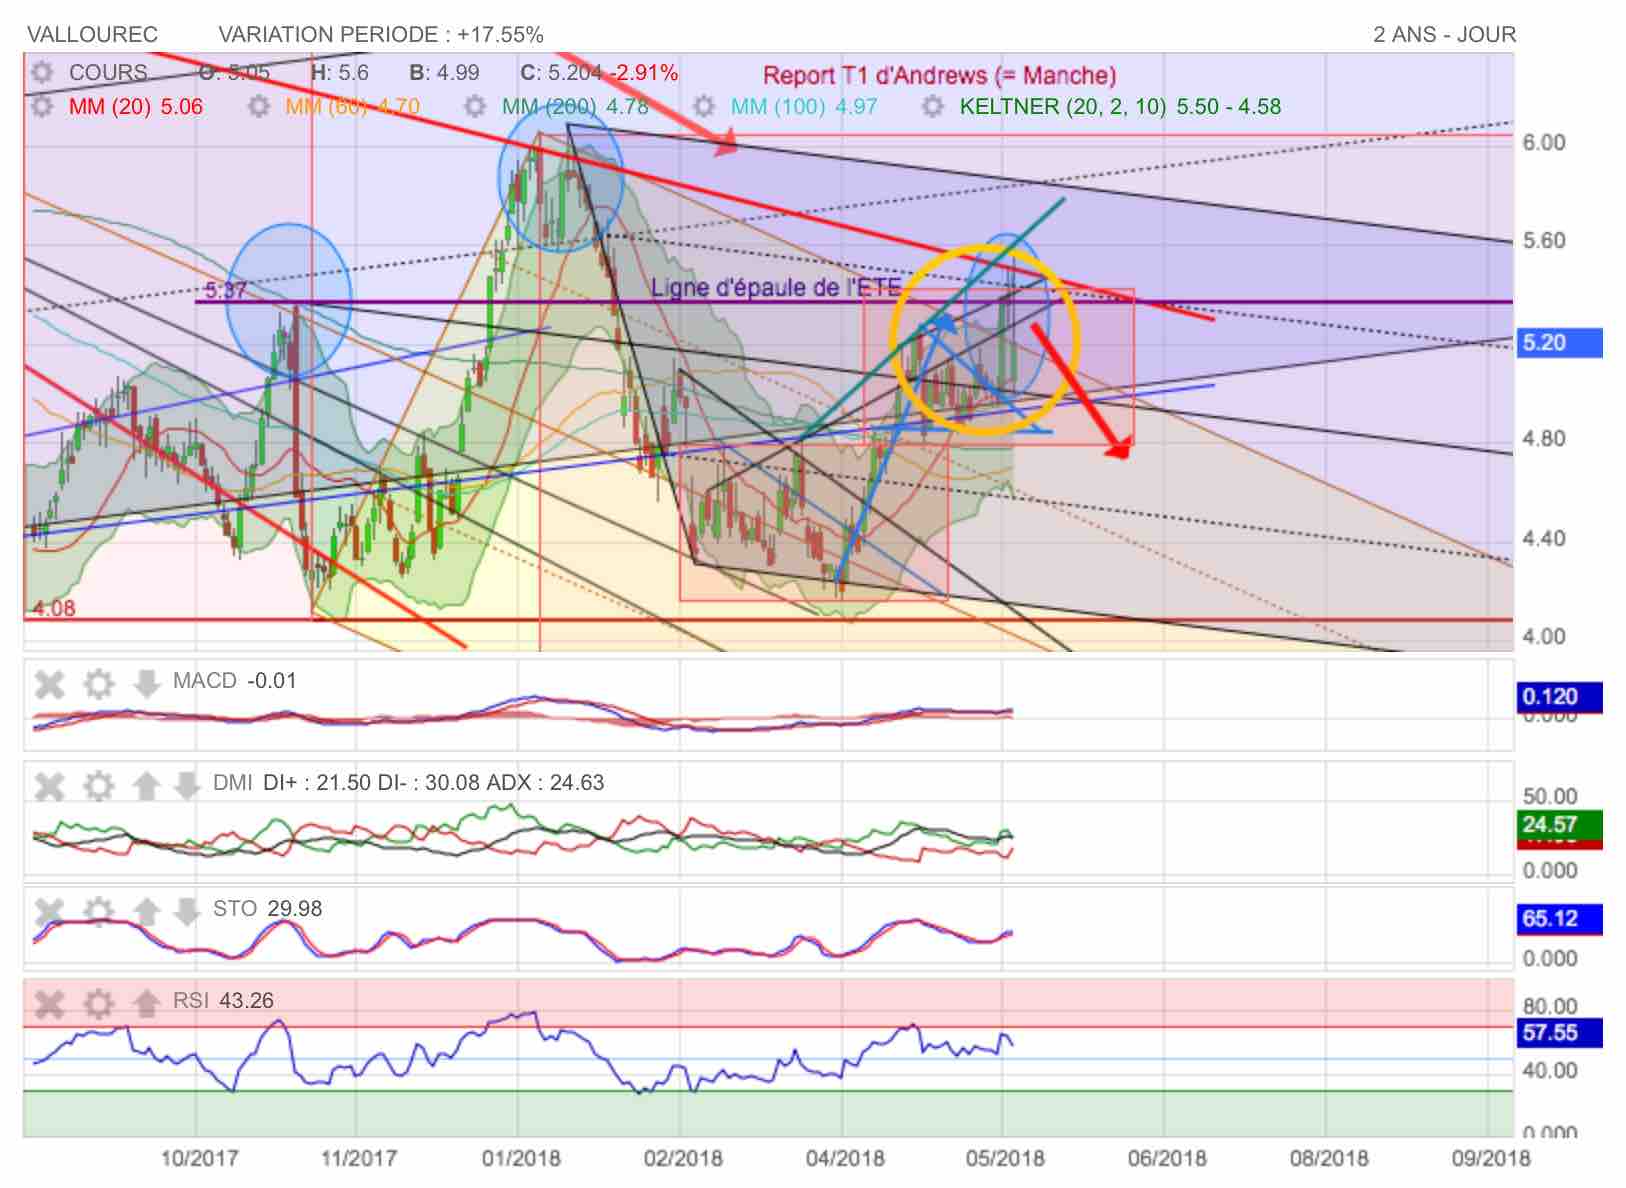1626x1188 pixels.
Task: Move the DMI panel down
Action: pos(186,786)
